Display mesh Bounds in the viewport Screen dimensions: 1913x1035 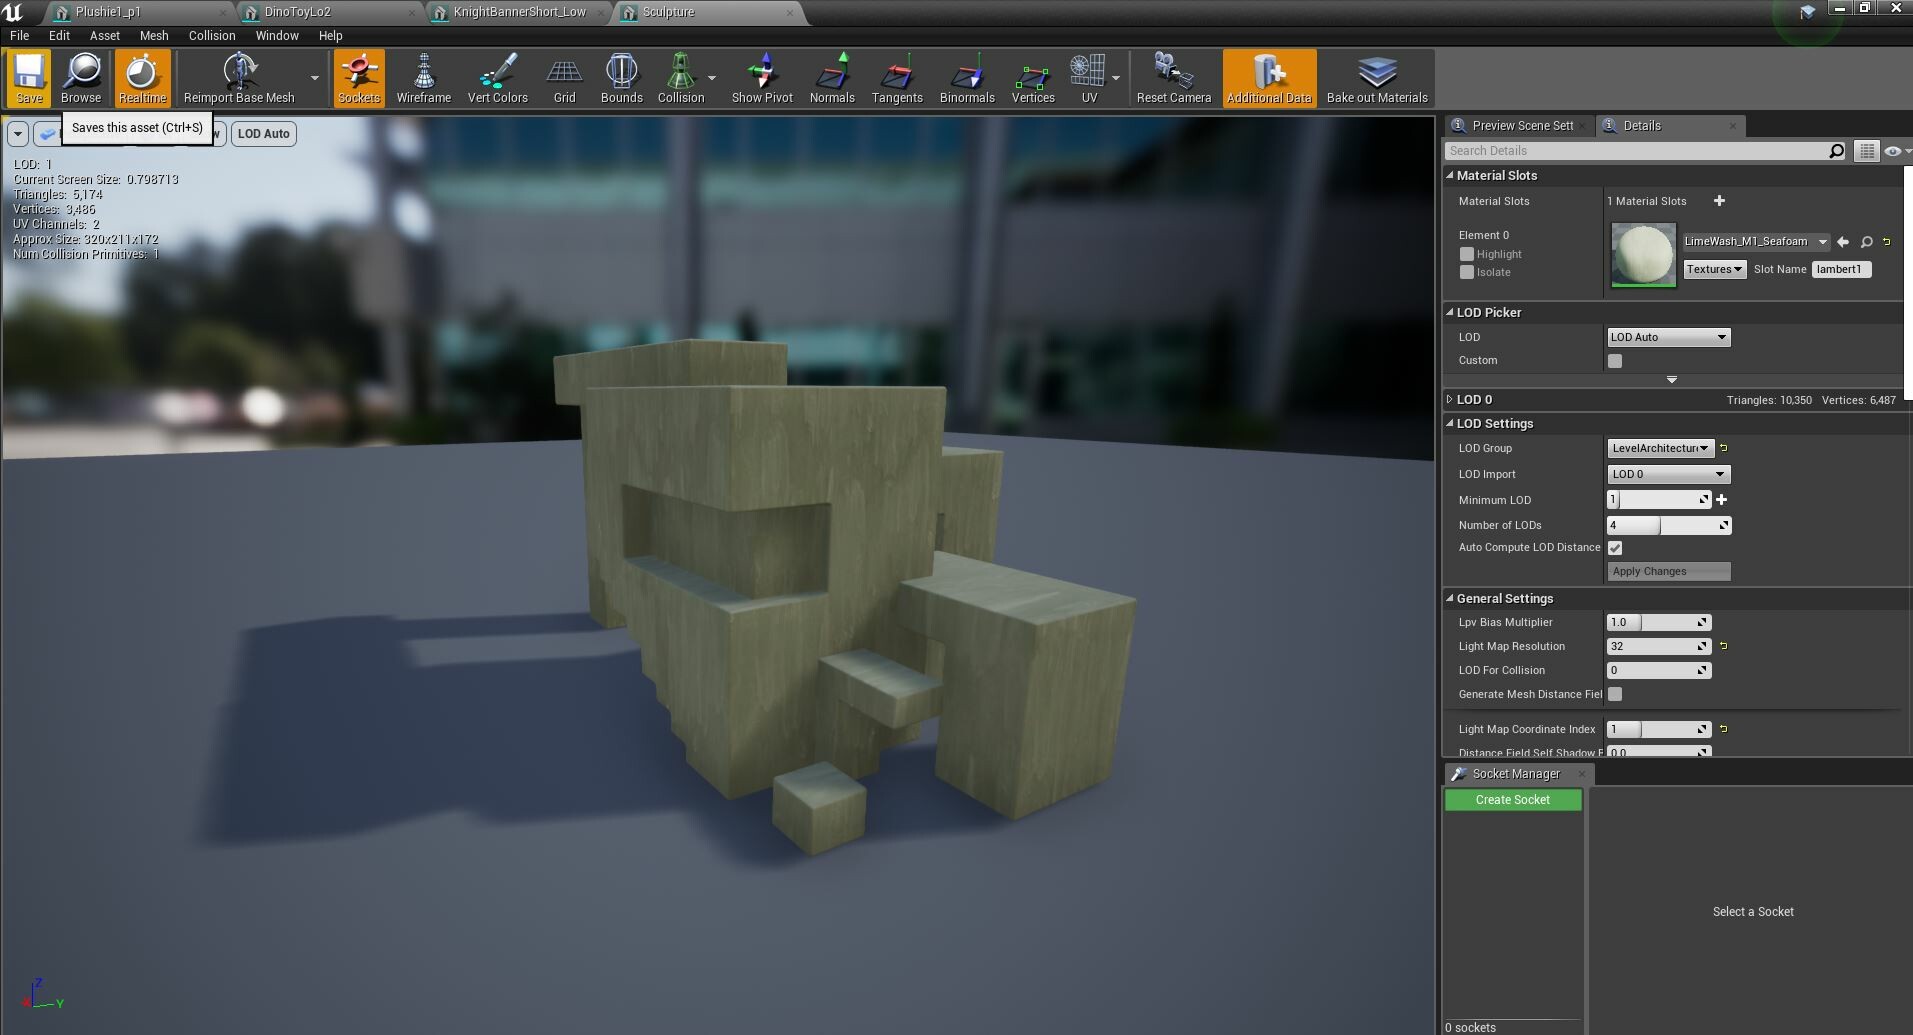(x=622, y=78)
